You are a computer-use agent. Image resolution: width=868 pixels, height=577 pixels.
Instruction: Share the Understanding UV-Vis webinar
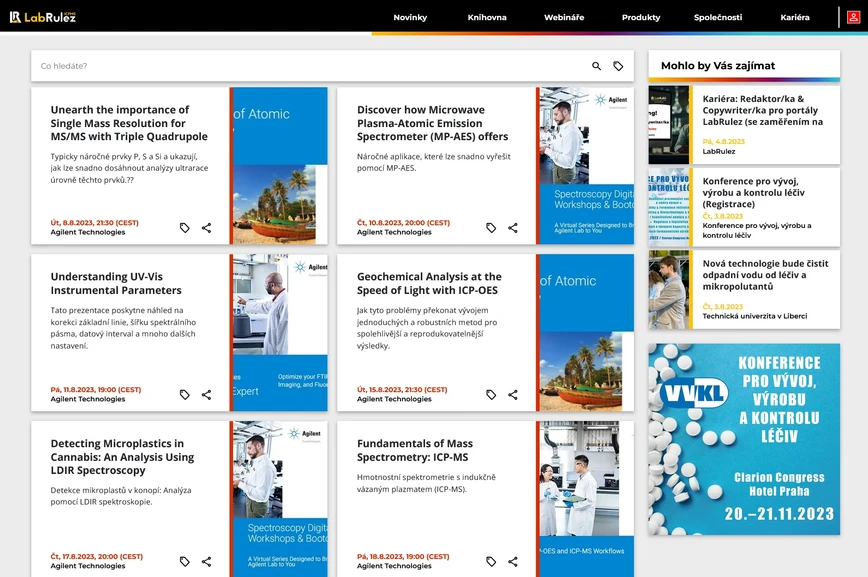(x=206, y=394)
